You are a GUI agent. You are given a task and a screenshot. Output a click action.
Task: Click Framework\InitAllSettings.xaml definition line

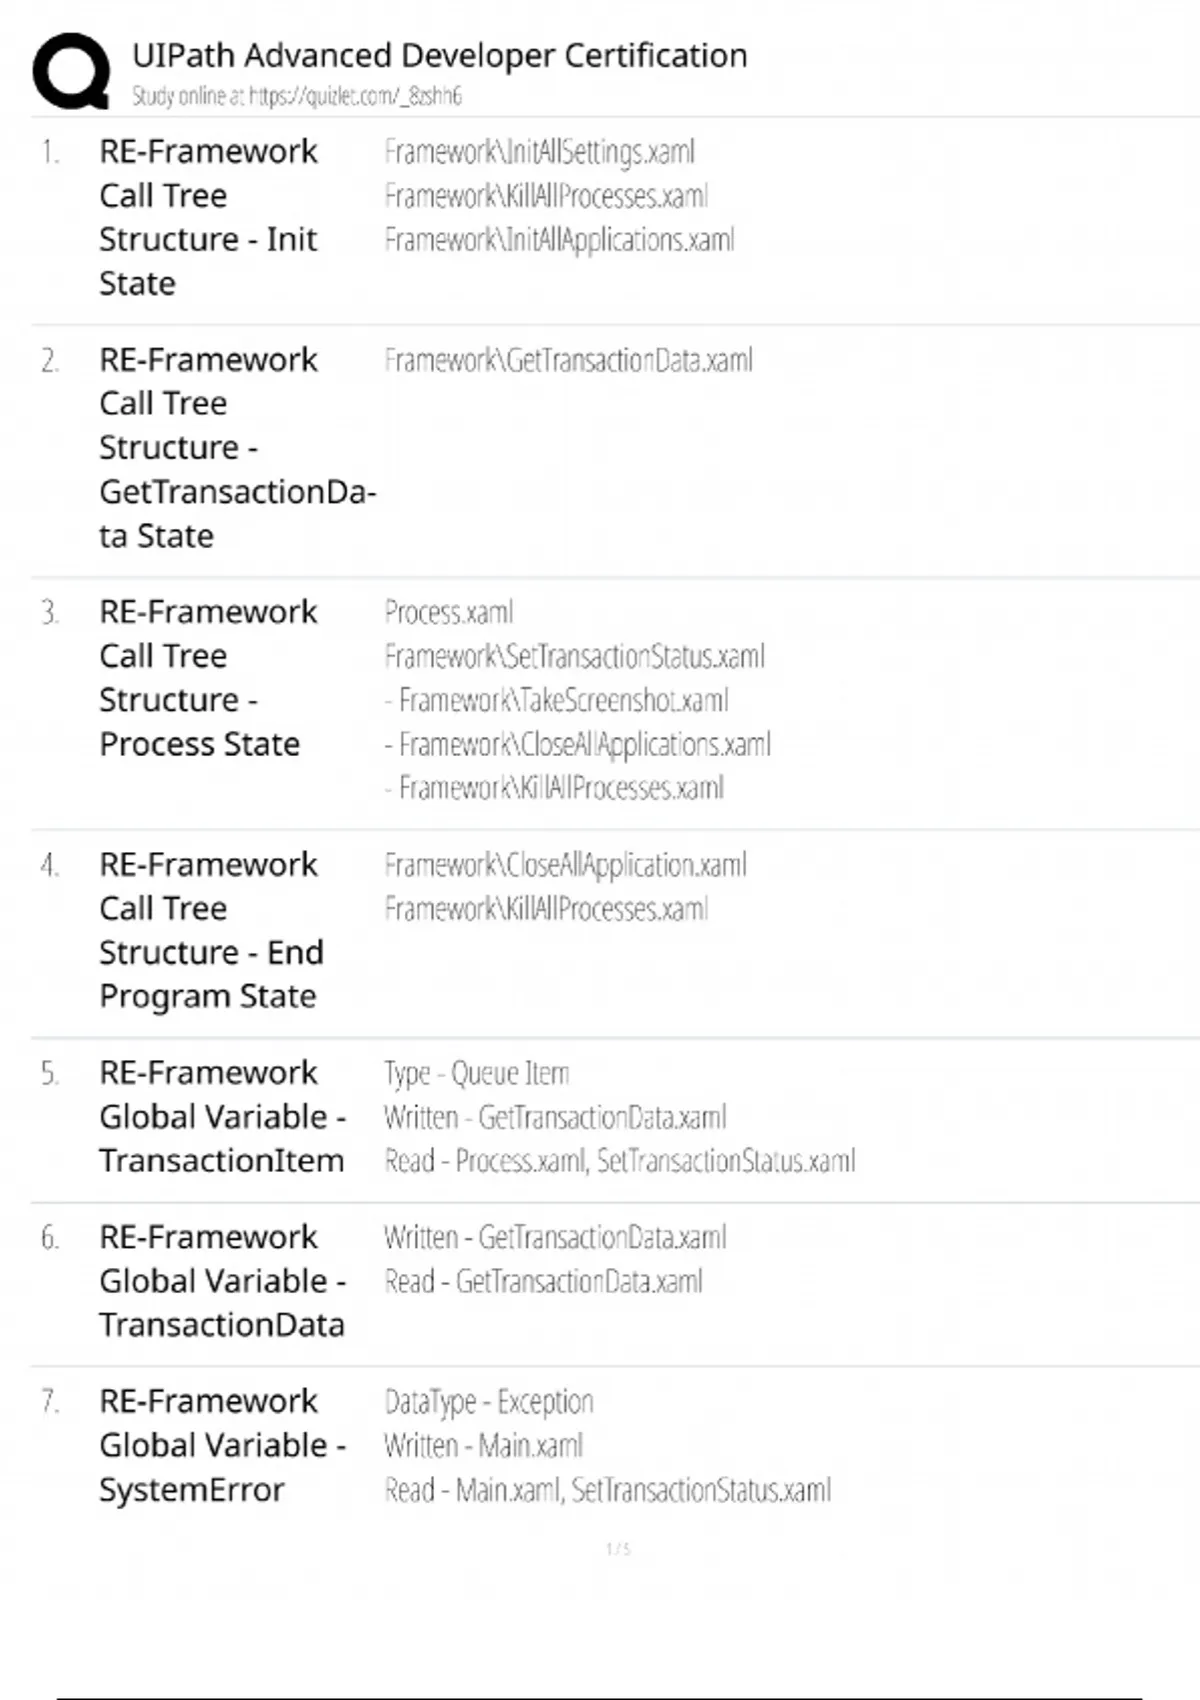click(539, 152)
